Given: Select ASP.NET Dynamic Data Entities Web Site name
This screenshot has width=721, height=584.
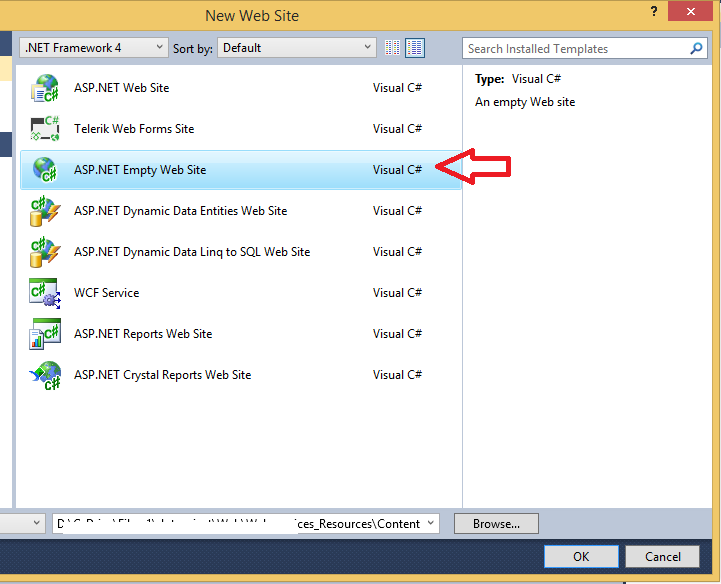Looking at the screenshot, I should point(181,211).
